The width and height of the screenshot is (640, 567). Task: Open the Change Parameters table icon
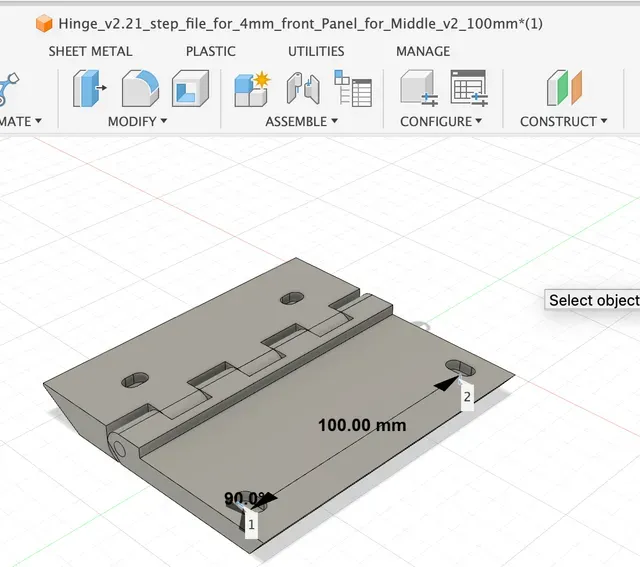click(469, 88)
